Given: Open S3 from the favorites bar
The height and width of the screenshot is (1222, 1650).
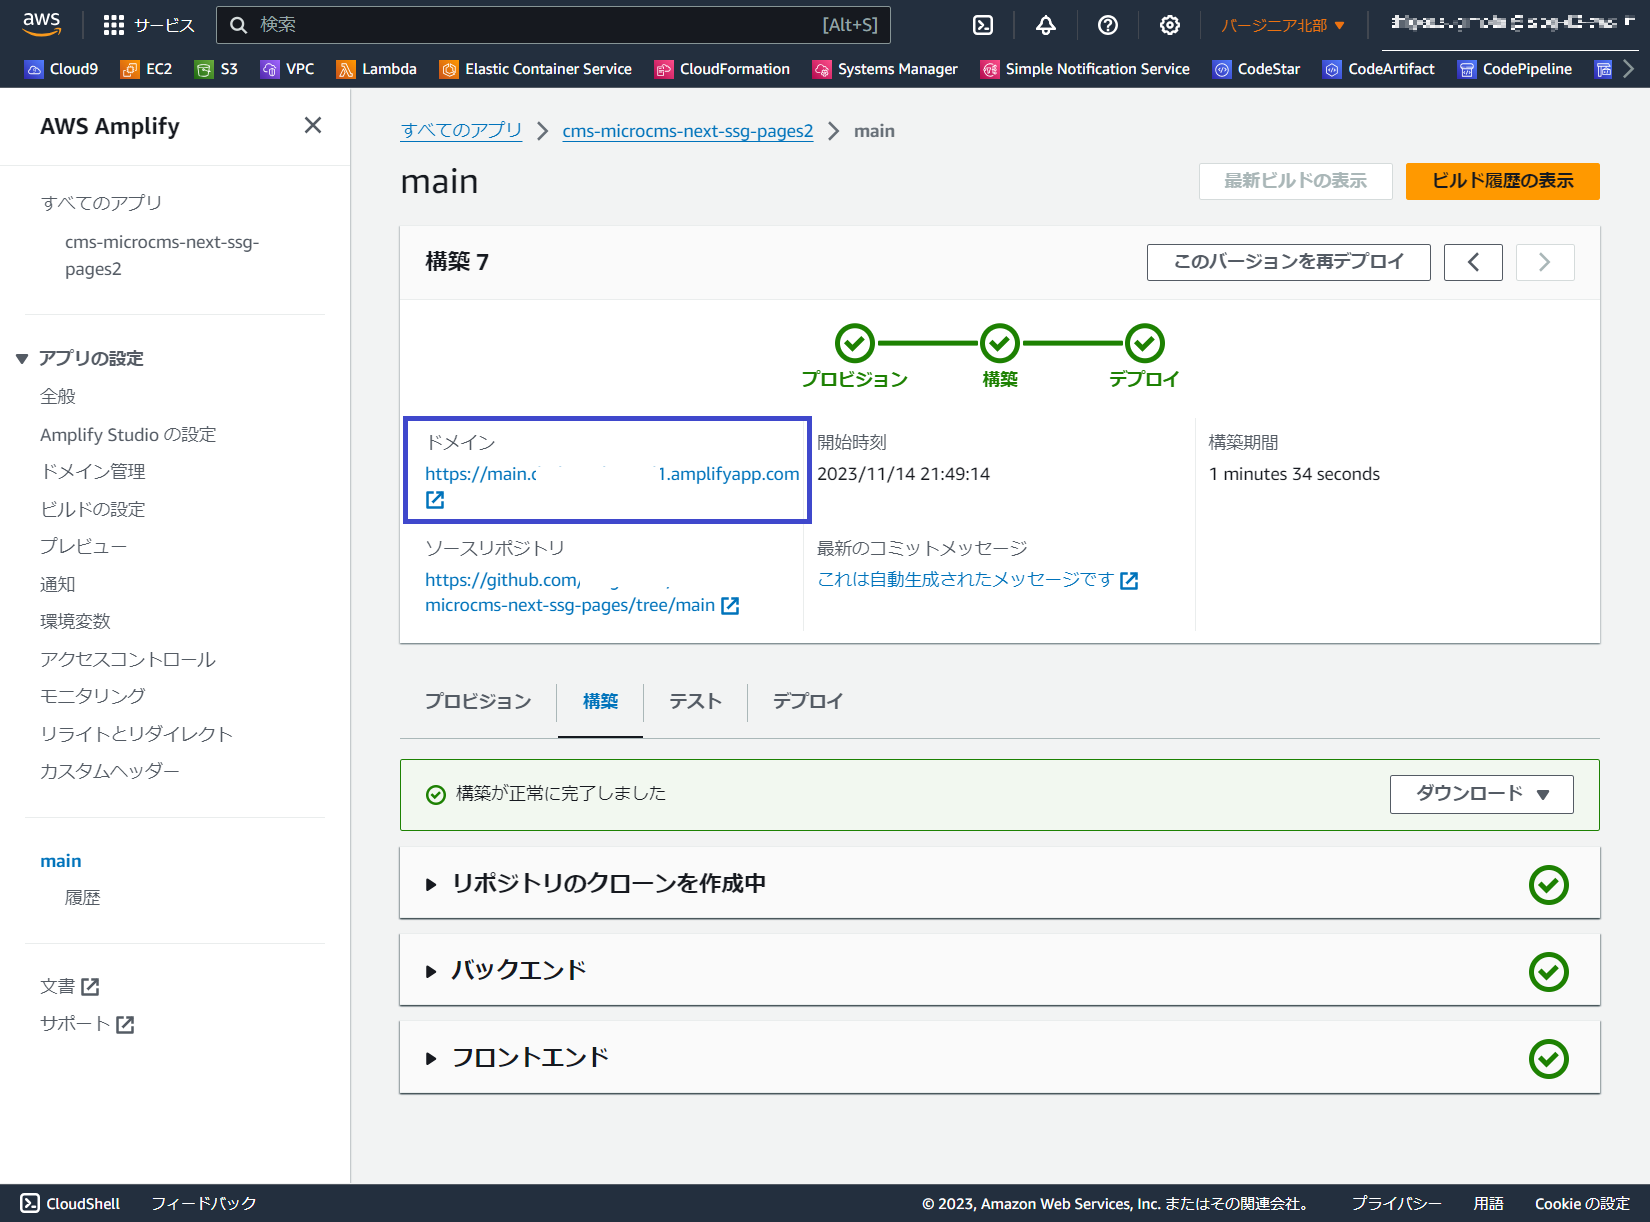Looking at the screenshot, I should [217, 69].
